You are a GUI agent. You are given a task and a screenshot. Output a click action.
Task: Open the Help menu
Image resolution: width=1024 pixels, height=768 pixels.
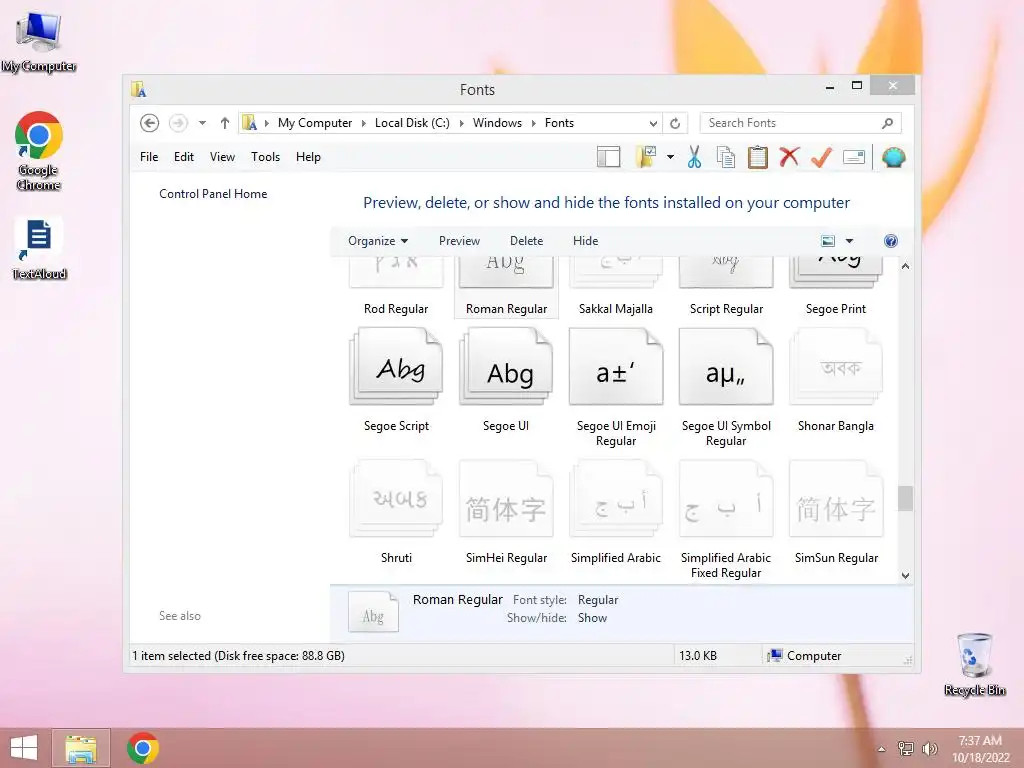pyautogui.click(x=308, y=157)
